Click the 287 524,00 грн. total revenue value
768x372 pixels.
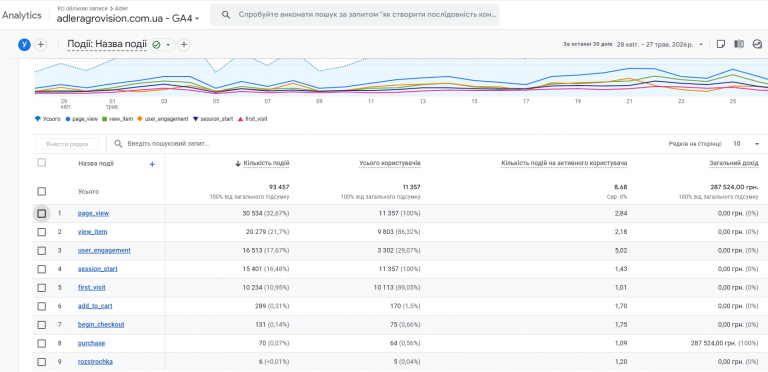point(734,187)
